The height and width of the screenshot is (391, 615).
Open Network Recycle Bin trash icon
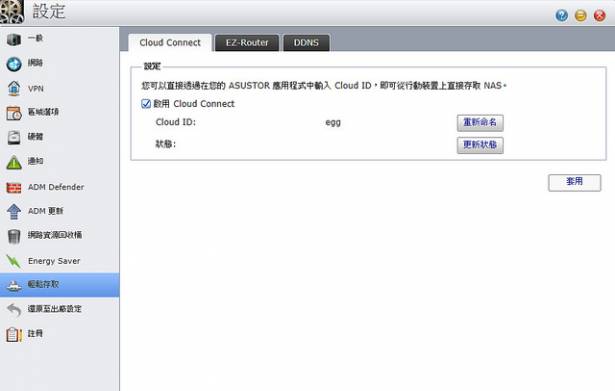pos(14,236)
